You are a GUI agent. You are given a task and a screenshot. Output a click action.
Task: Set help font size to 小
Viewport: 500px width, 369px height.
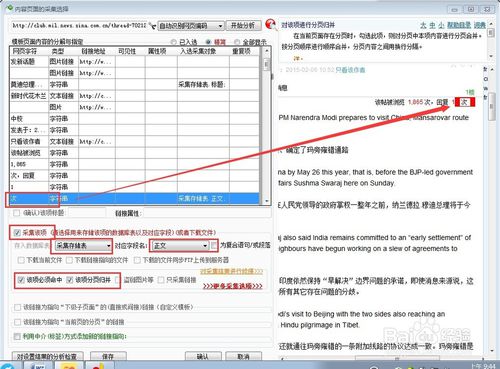[x=441, y=25]
